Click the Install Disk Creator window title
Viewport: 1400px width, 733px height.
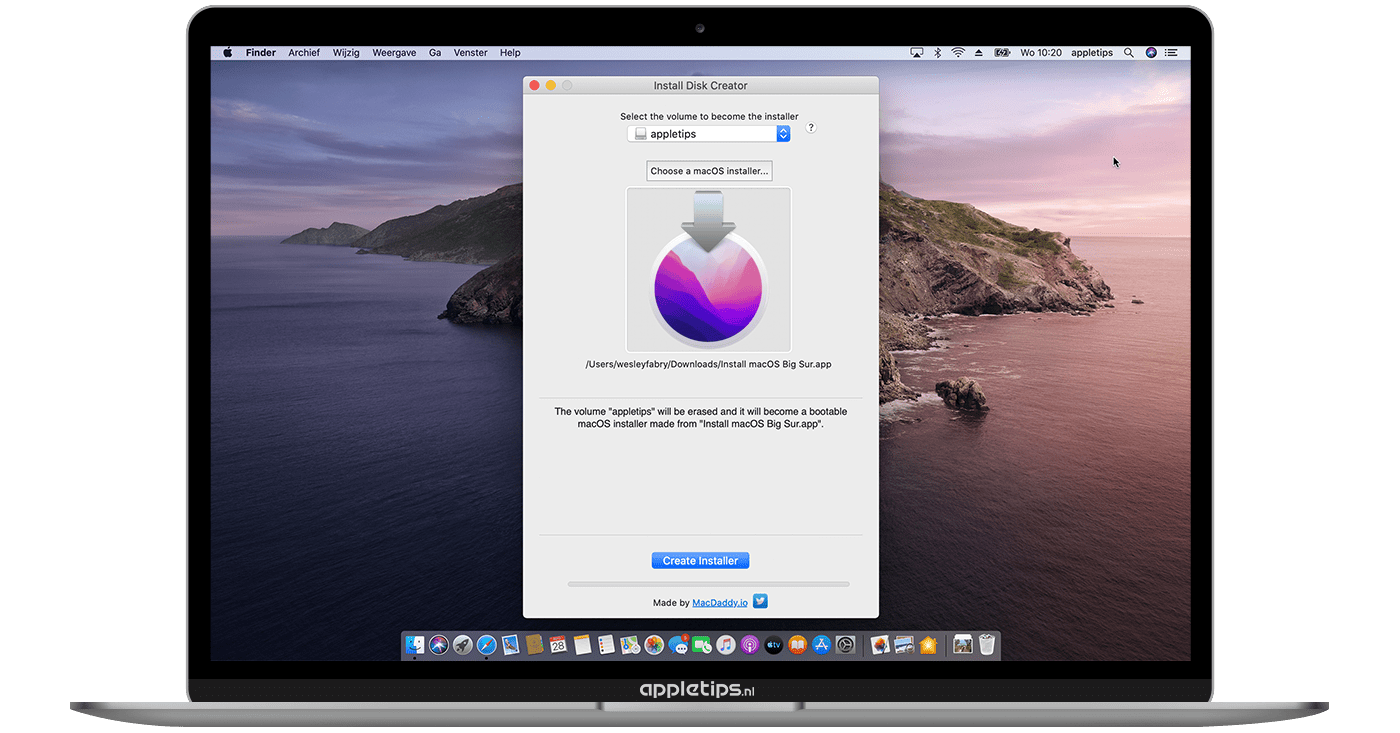click(x=700, y=86)
